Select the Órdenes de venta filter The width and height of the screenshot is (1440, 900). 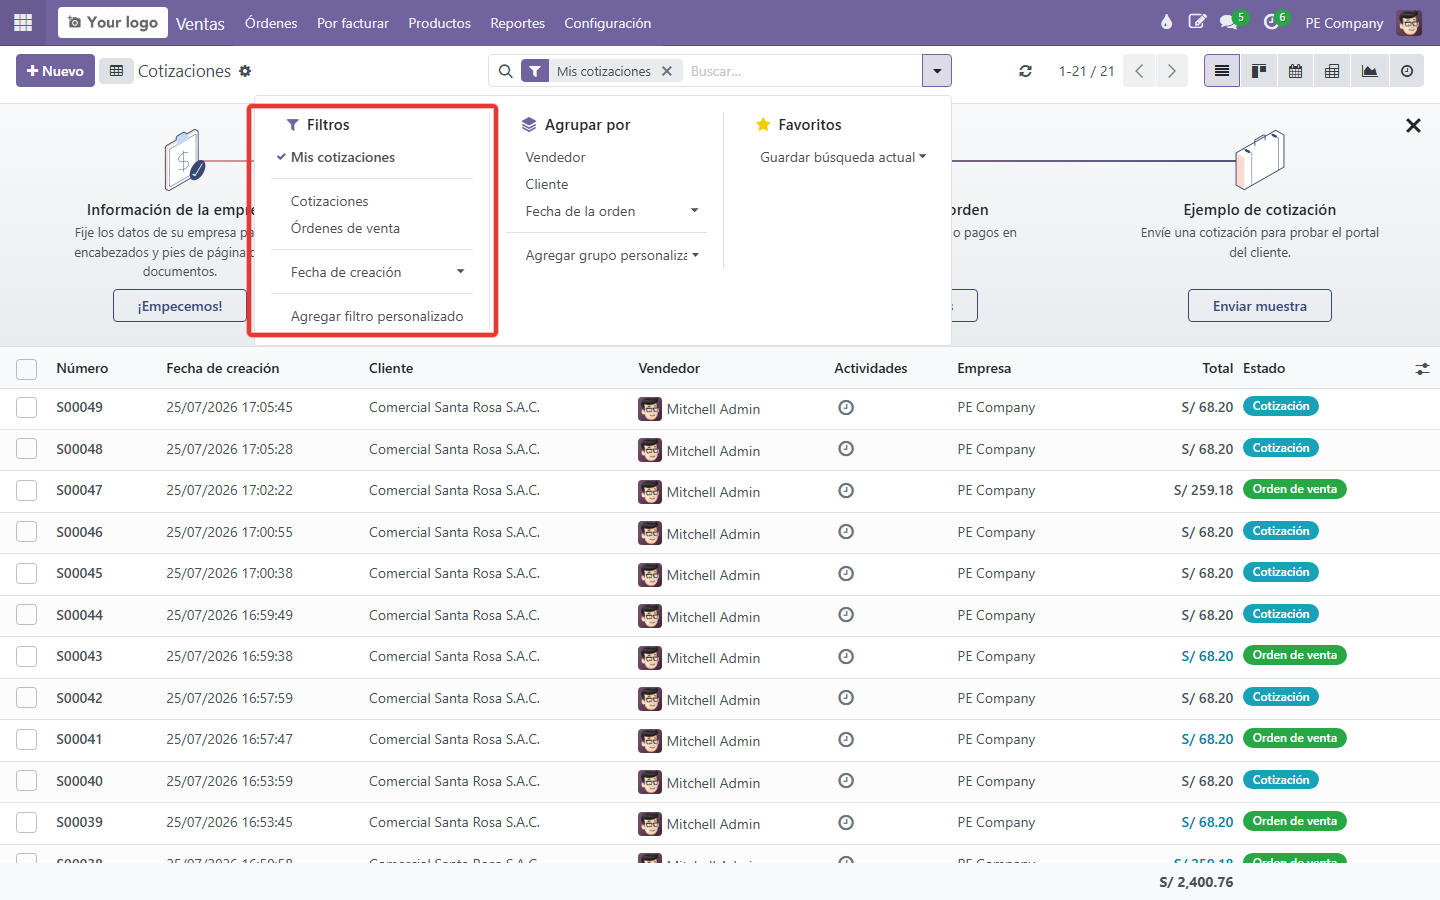pos(345,228)
